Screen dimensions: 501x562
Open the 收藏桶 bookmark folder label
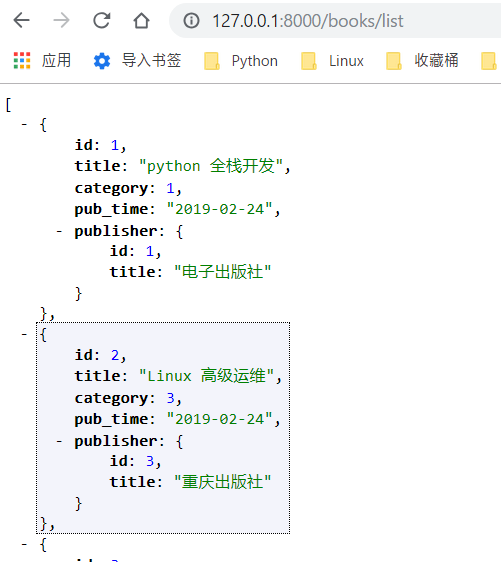click(436, 60)
